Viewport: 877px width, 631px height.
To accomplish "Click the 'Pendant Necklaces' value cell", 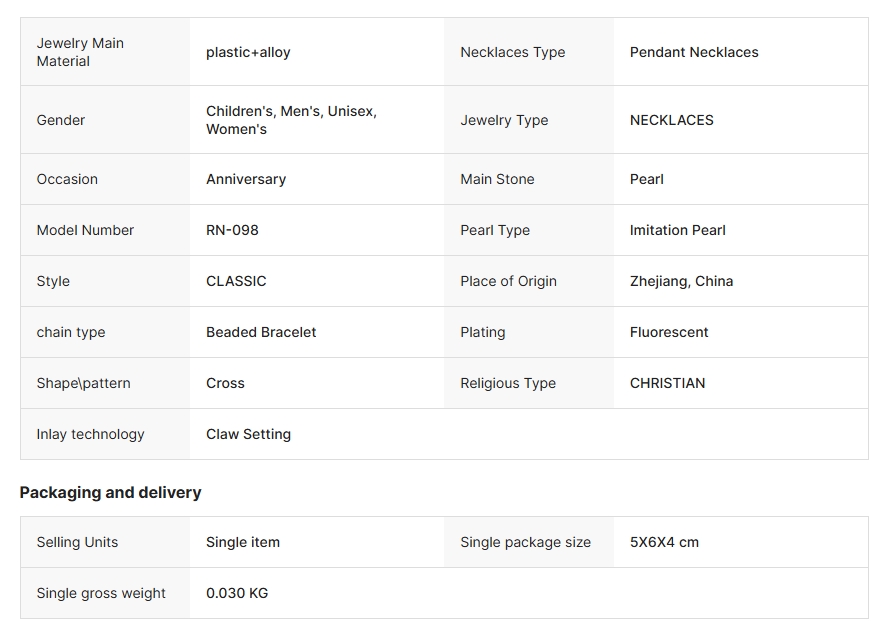I will (694, 52).
